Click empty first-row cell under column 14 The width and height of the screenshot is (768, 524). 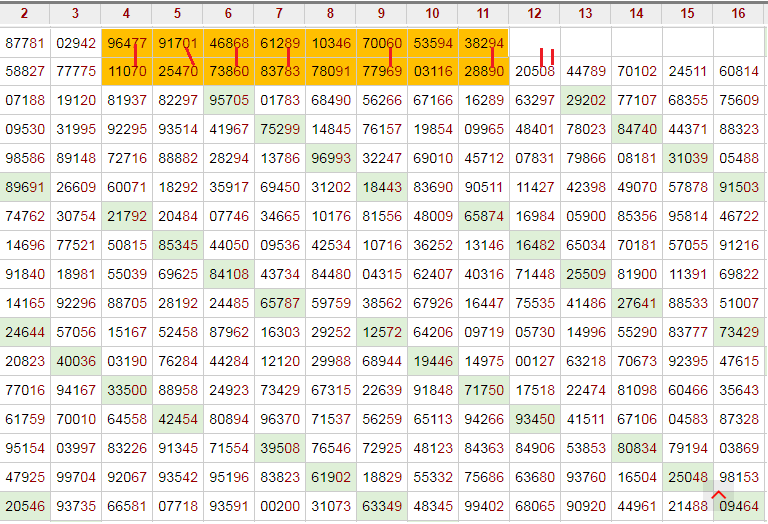pos(636,43)
